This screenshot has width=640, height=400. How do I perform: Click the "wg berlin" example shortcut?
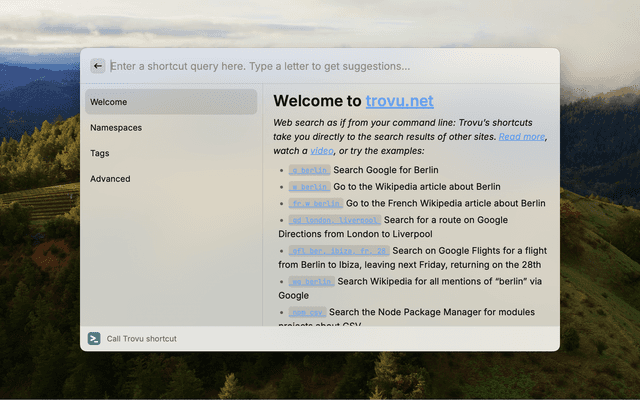311,282
